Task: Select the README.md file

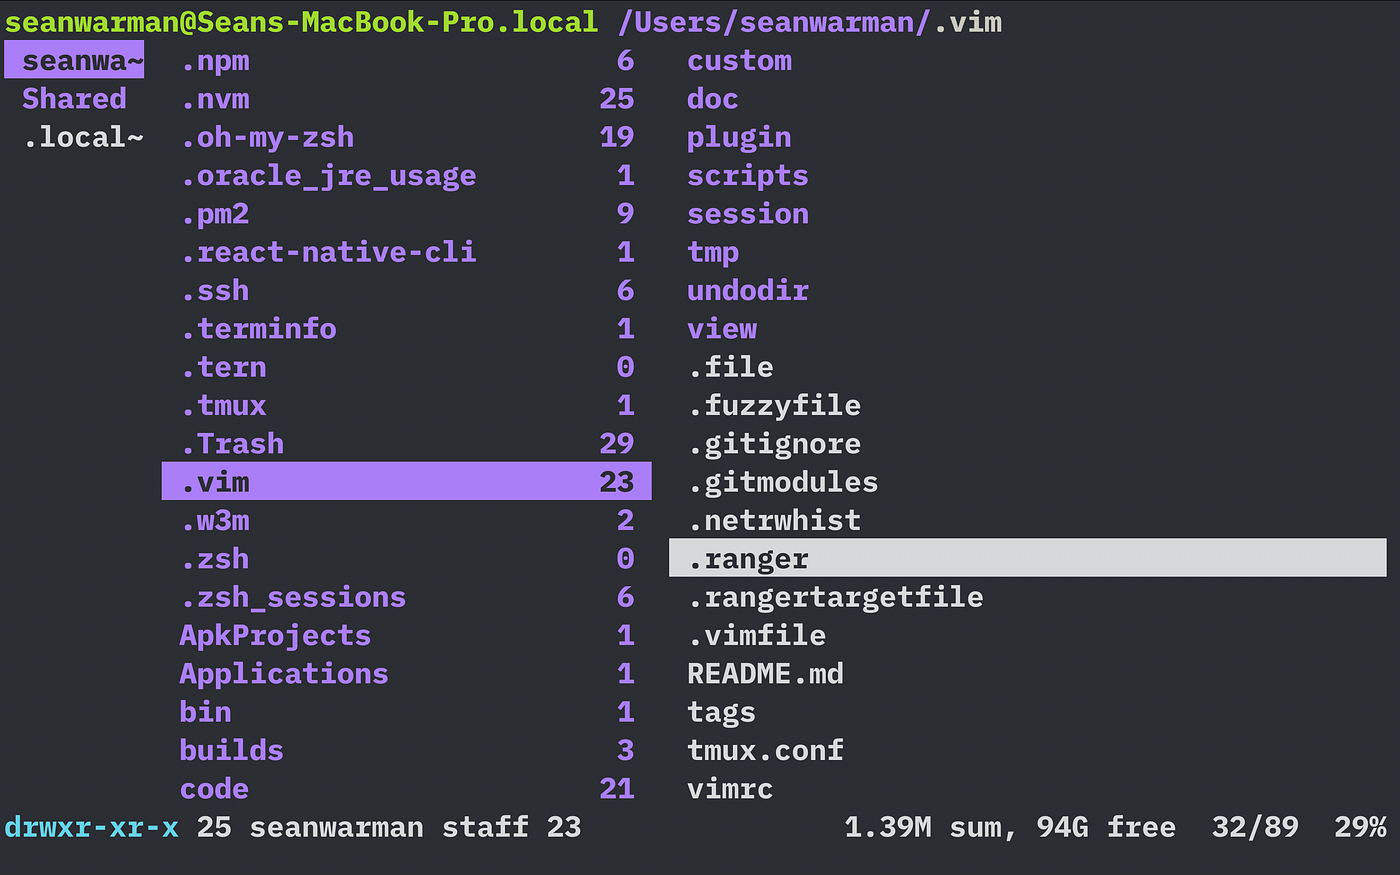Action: pos(764,674)
